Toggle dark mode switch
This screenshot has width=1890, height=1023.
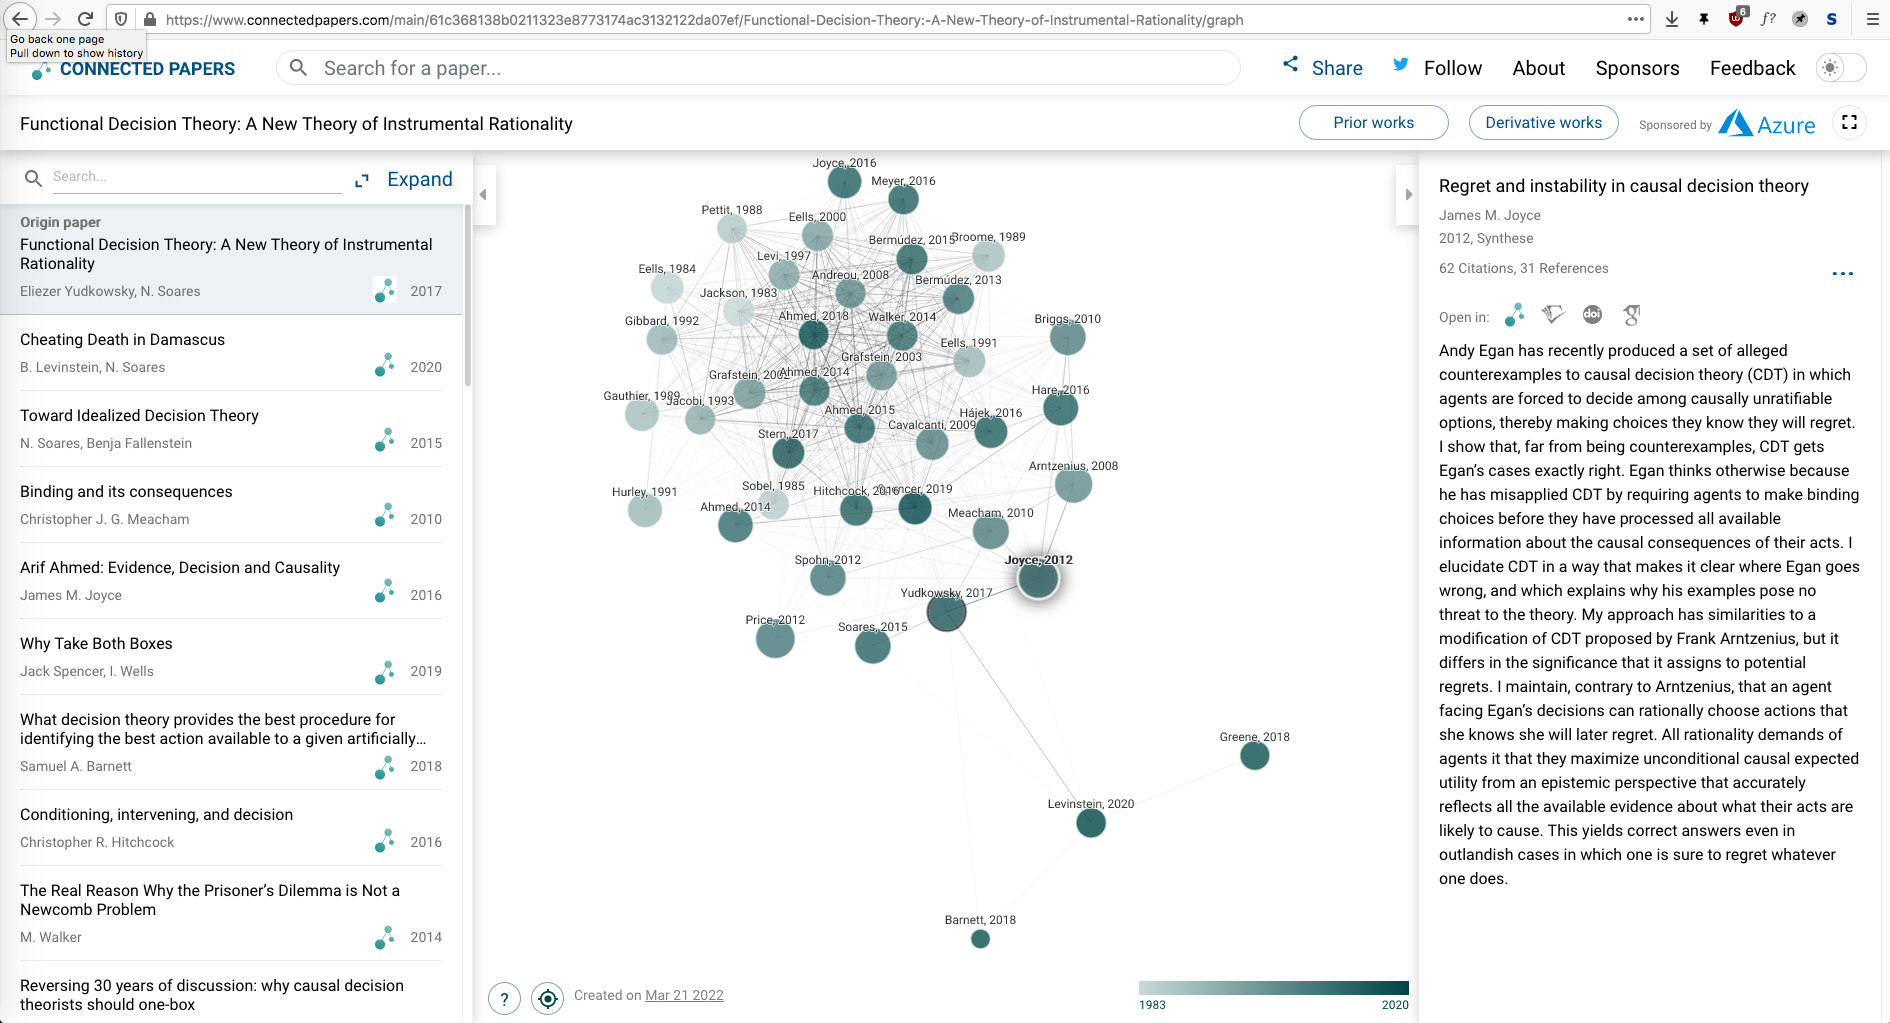1841,68
